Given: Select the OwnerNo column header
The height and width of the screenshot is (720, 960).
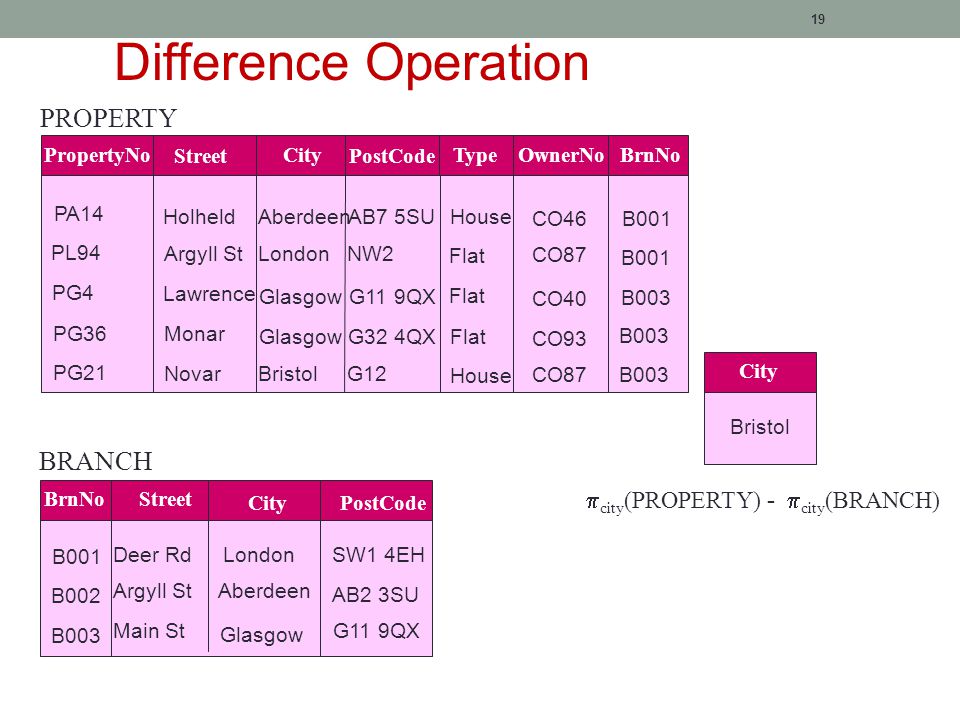Looking at the screenshot, I should pos(561,156).
